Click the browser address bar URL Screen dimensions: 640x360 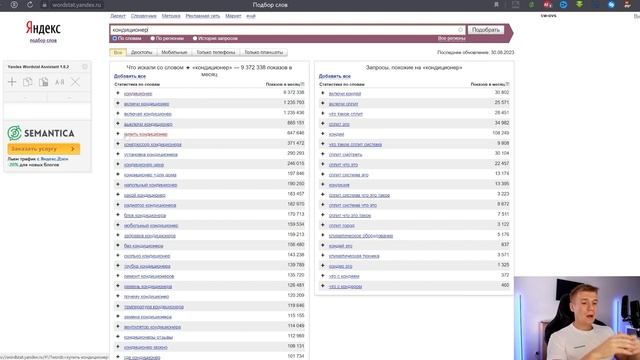coord(77,5)
